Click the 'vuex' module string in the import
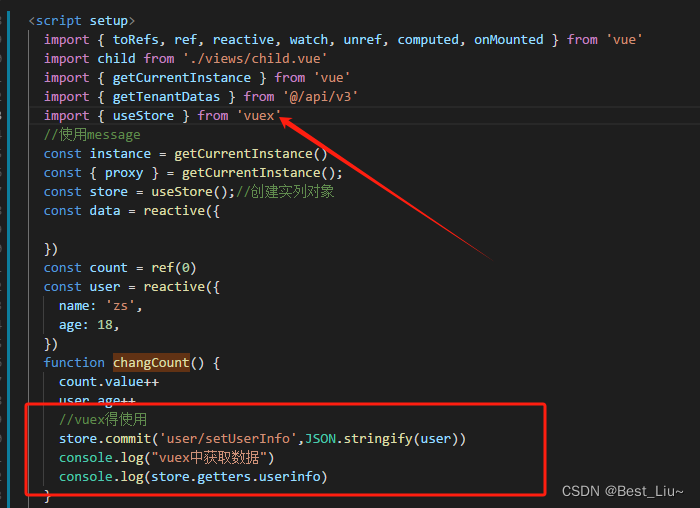 point(259,116)
